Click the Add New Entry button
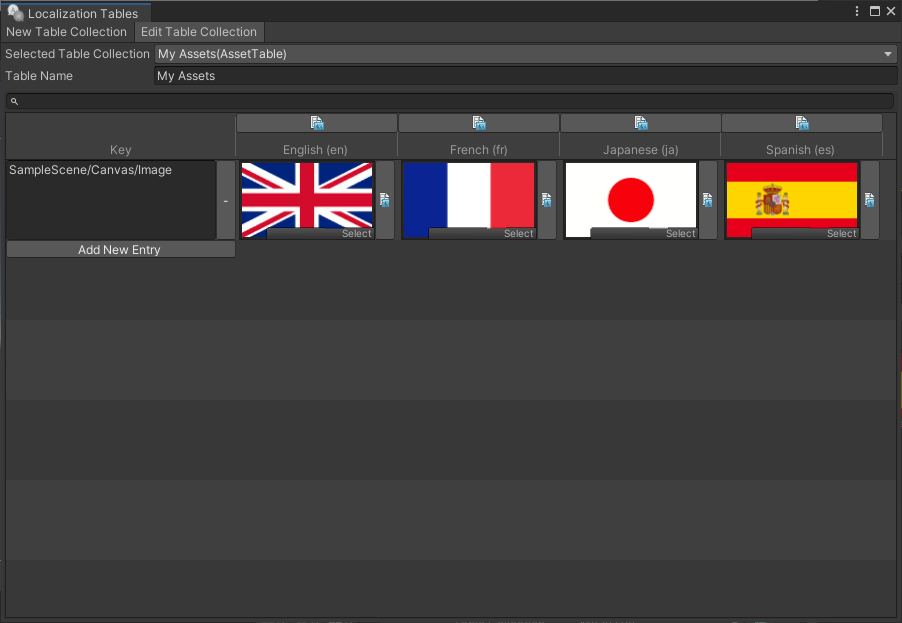 click(120, 248)
